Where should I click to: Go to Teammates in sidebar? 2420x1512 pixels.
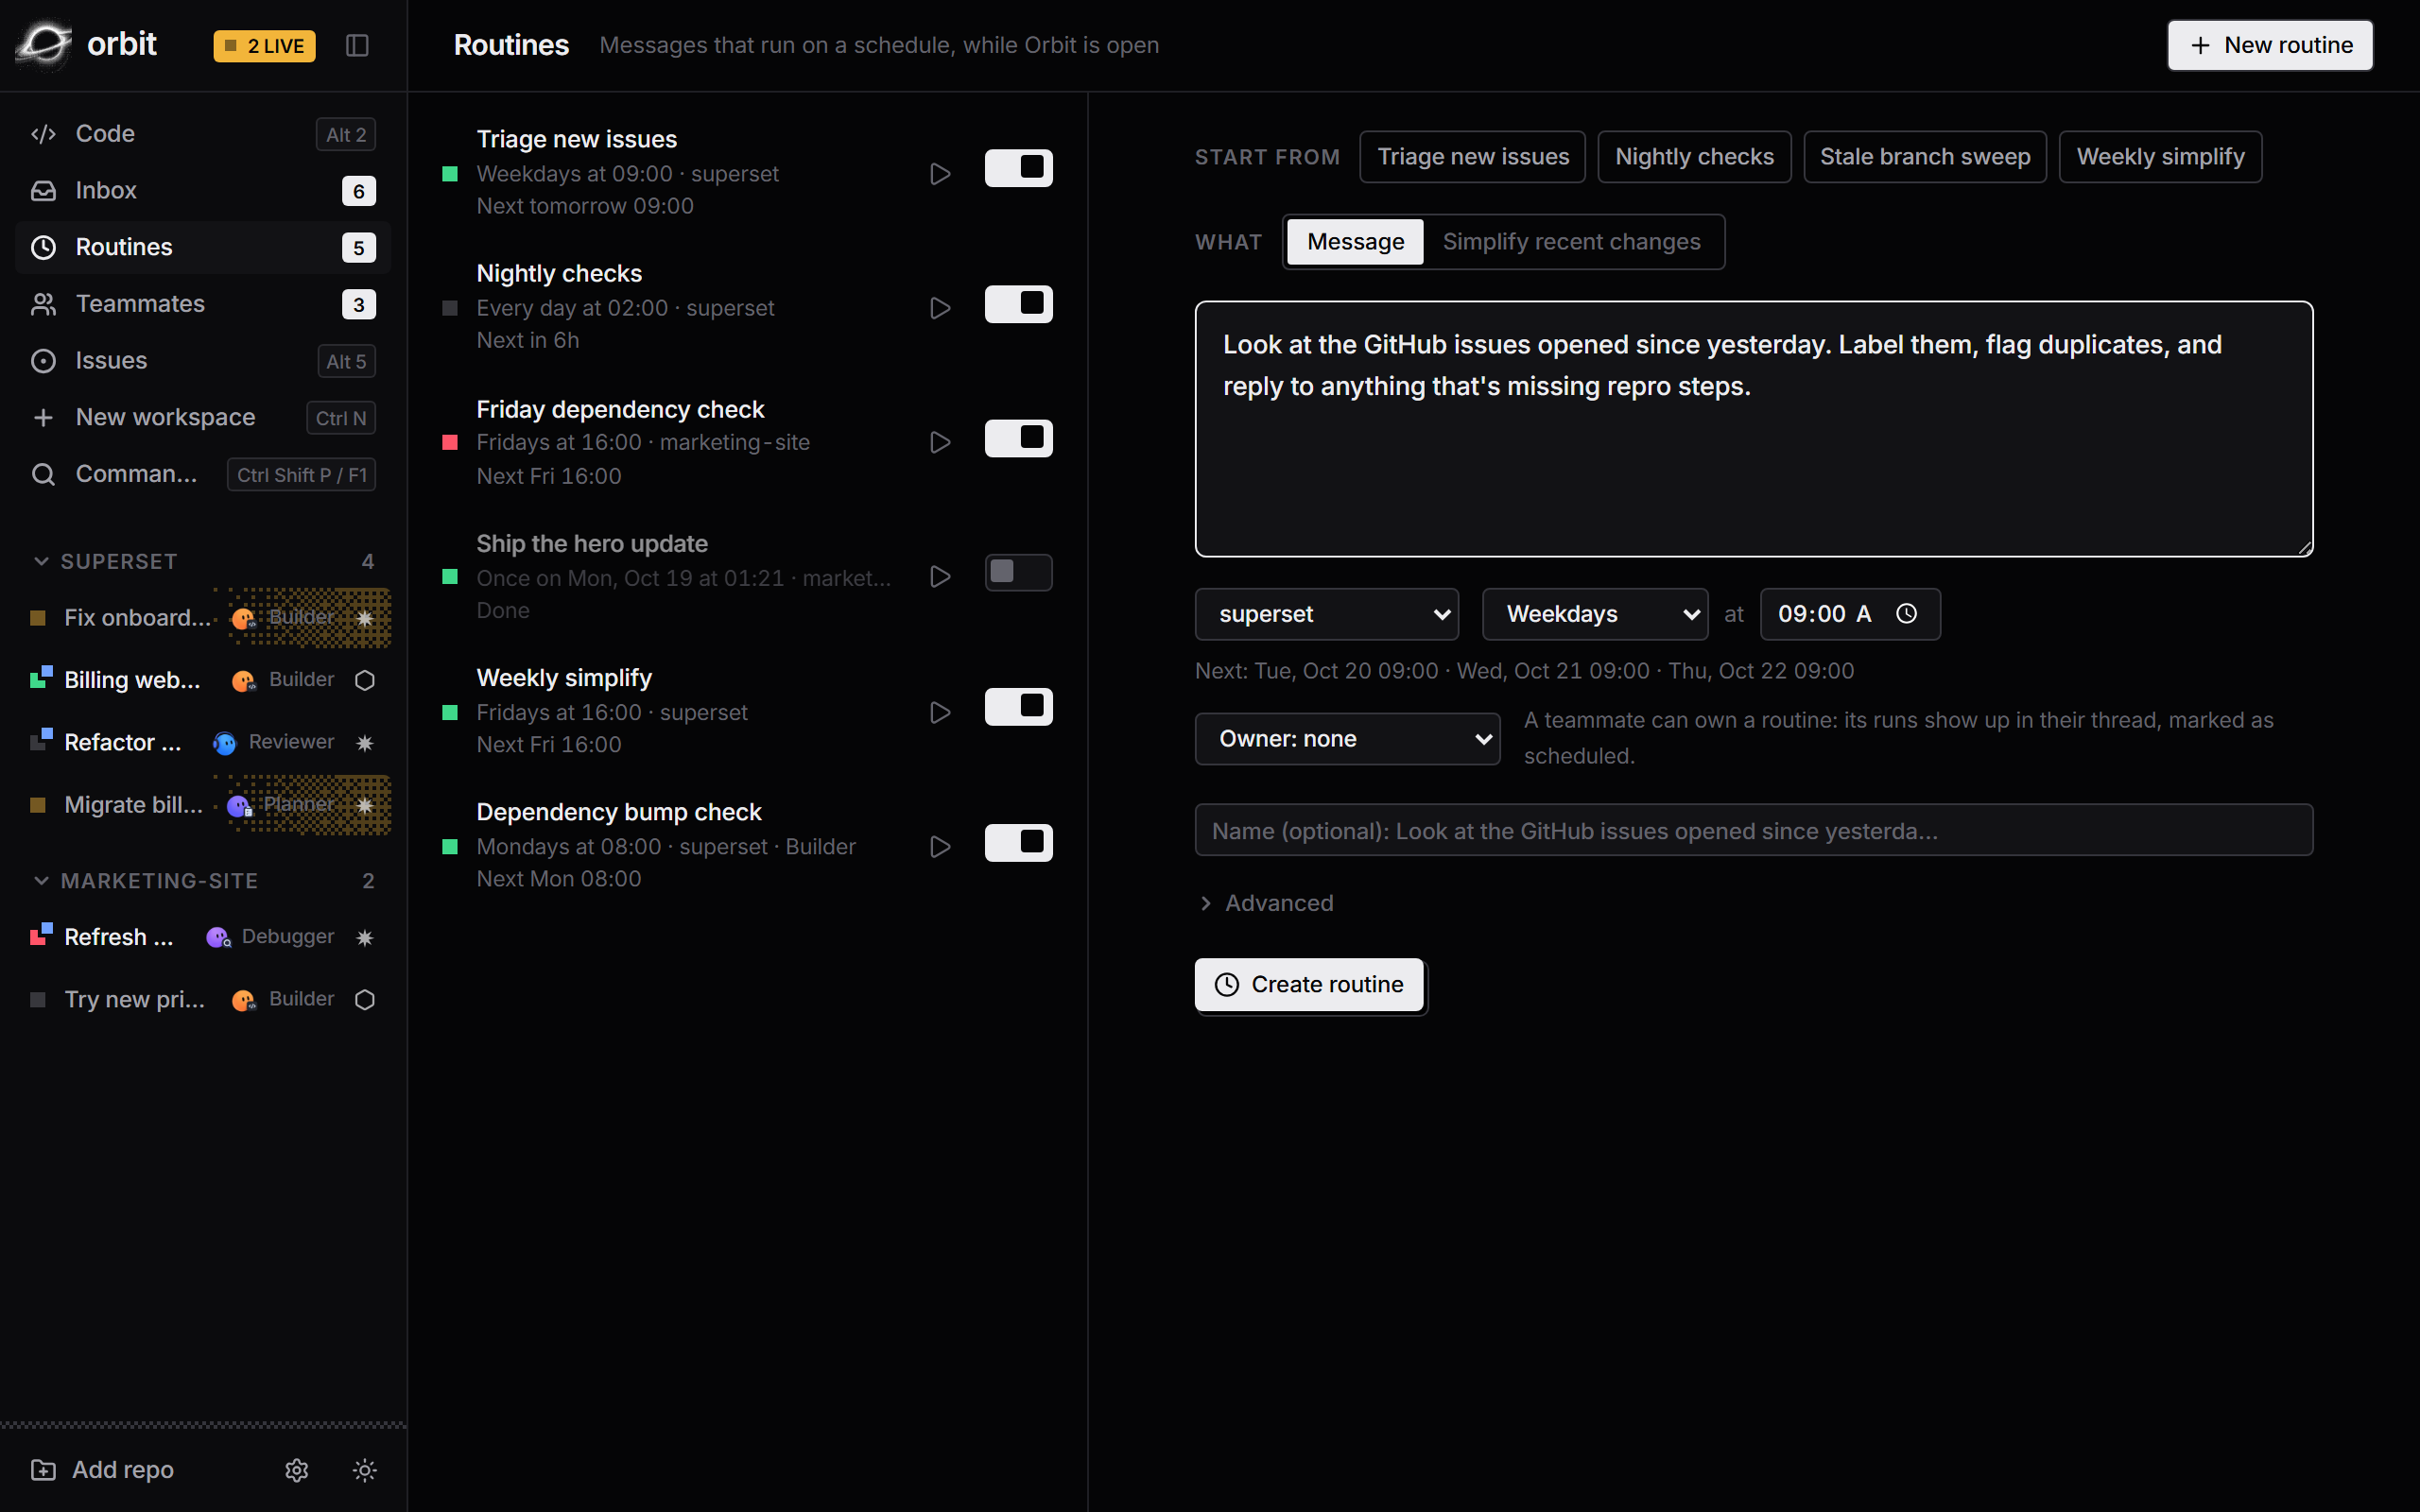pos(202,303)
